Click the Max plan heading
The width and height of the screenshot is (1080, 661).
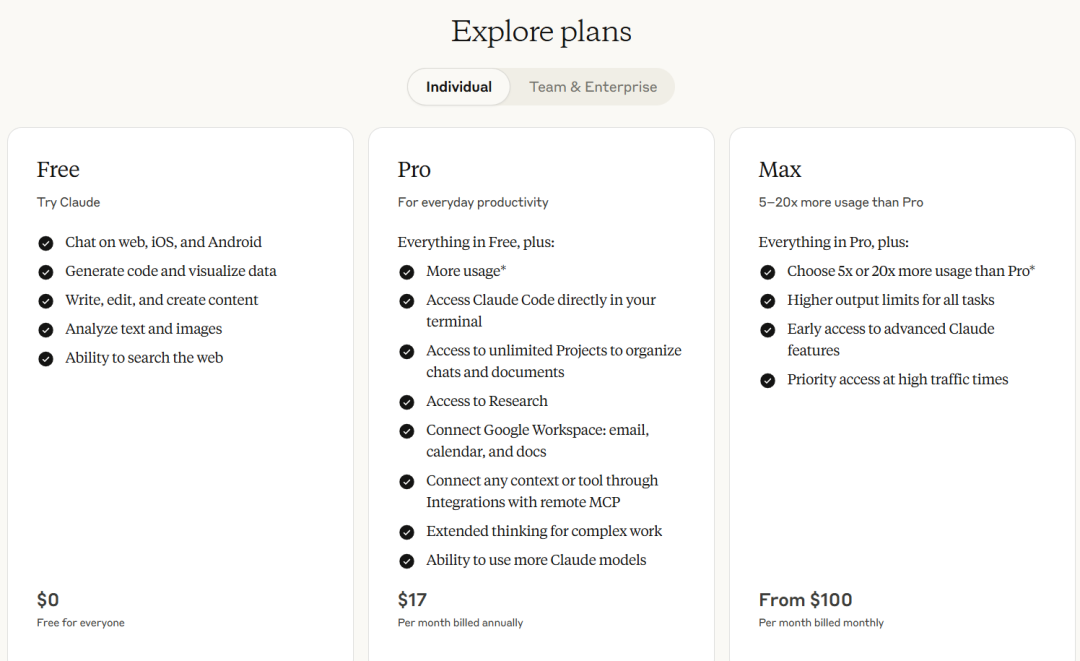[x=780, y=169]
